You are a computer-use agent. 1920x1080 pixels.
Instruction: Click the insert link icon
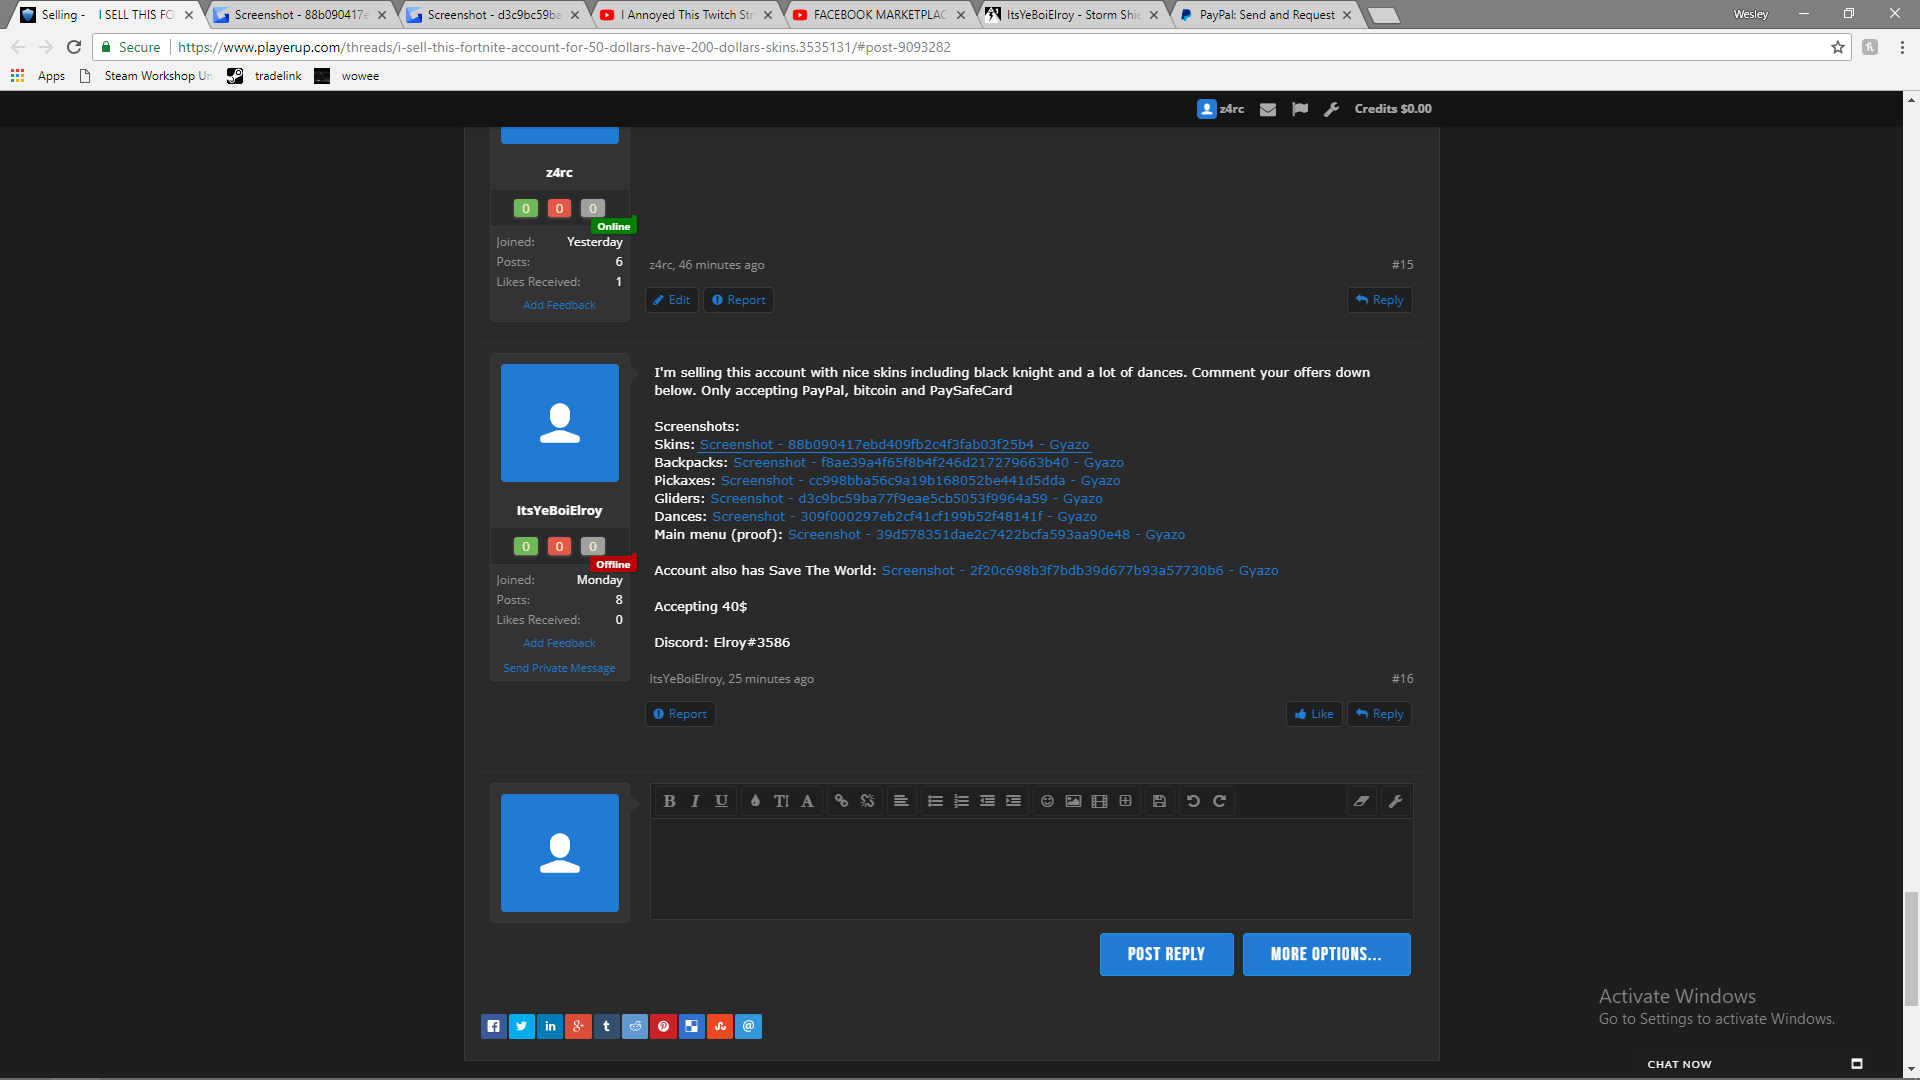coord(841,801)
